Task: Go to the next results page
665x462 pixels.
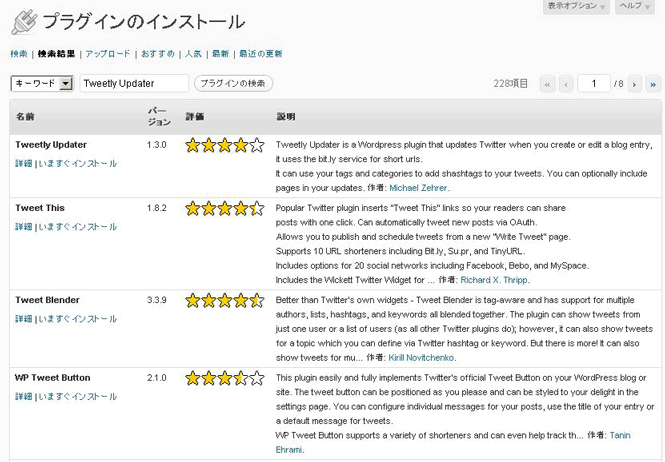Action: tap(634, 84)
